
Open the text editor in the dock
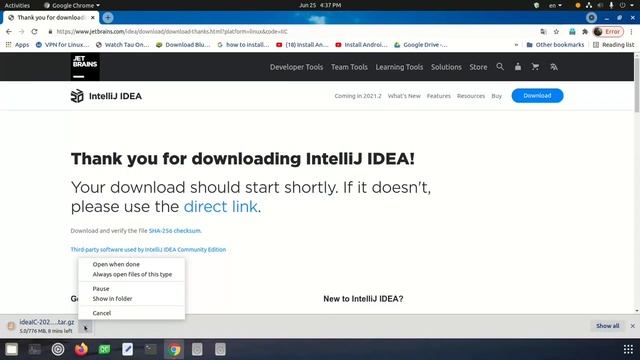click(x=127, y=349)
